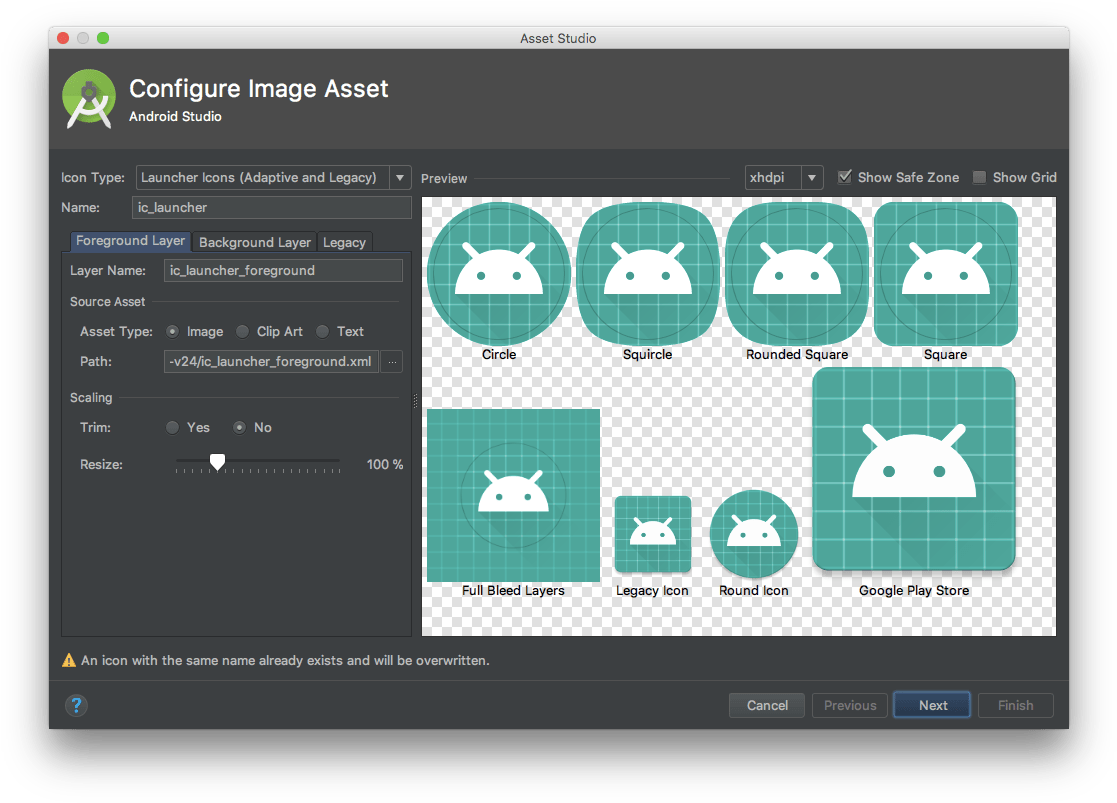Click the Previous button
This screenshot has height=803, width=1117.
[850, 705]
